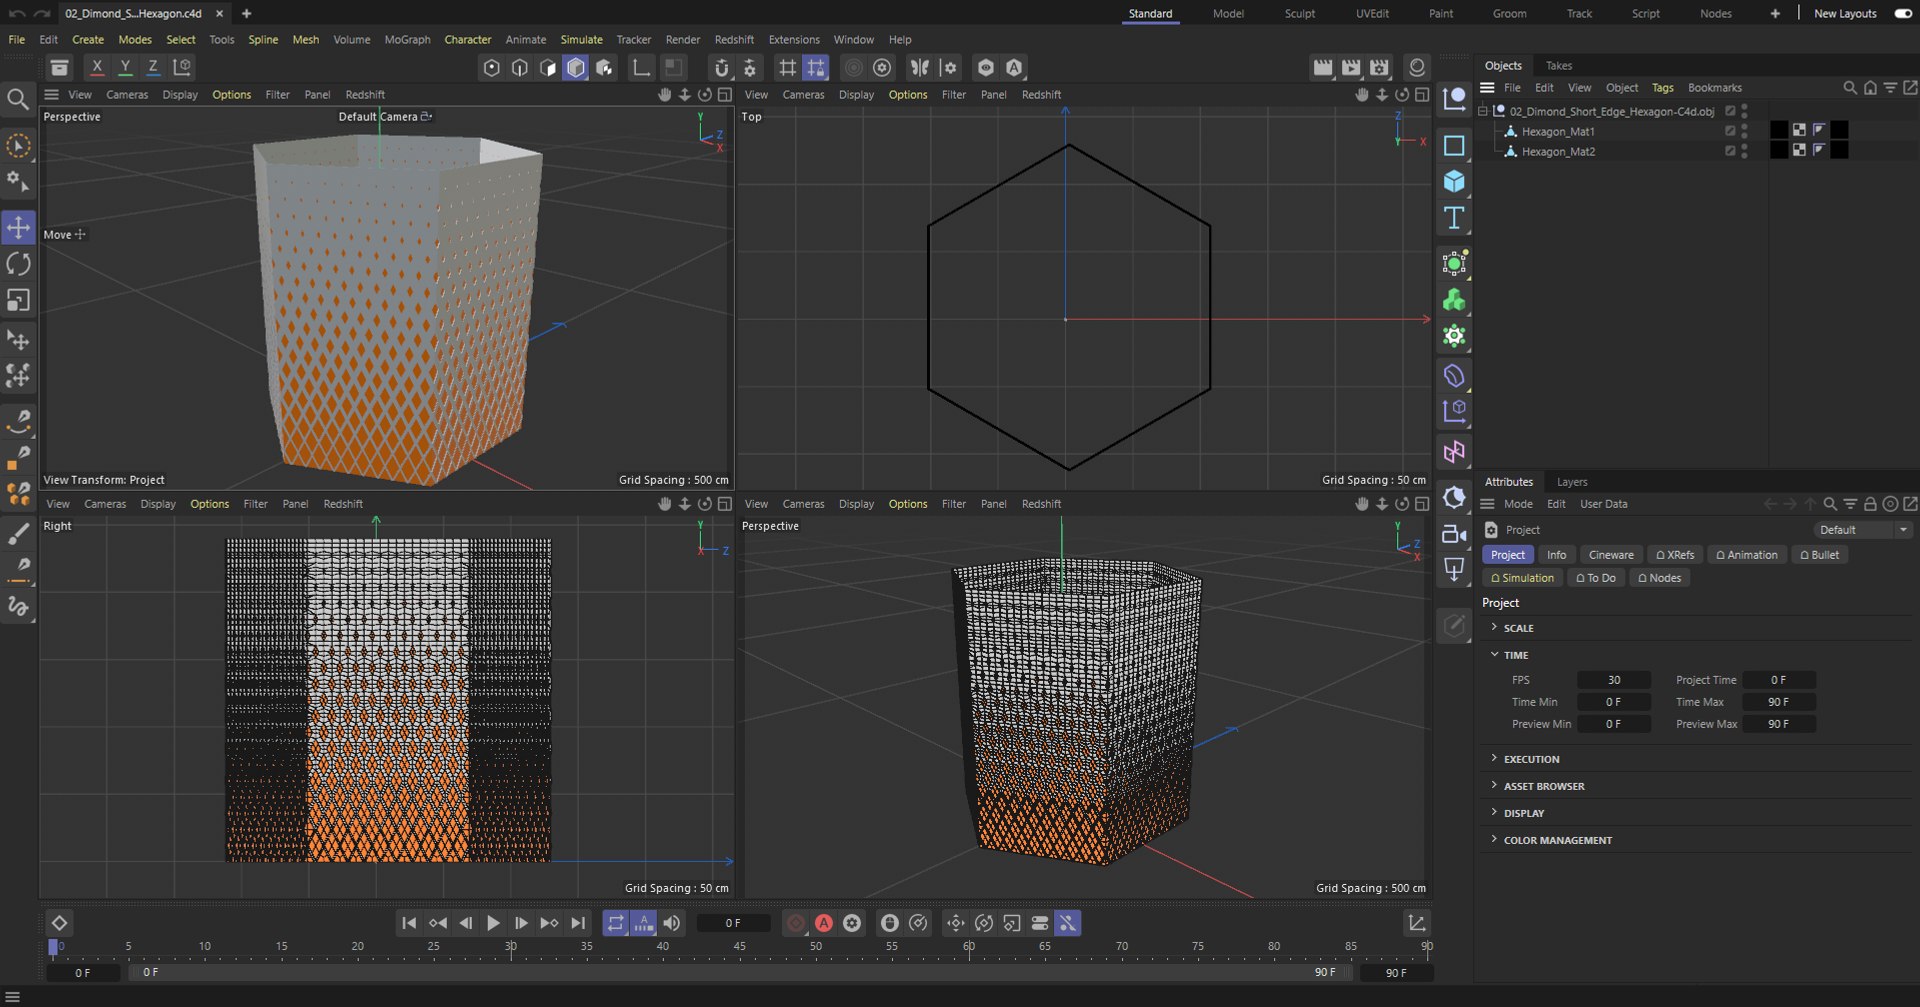The width and height of the screenshot is (1920, 1007).
Task: Click the Render View clapperboard icon
Action: 1323,67
